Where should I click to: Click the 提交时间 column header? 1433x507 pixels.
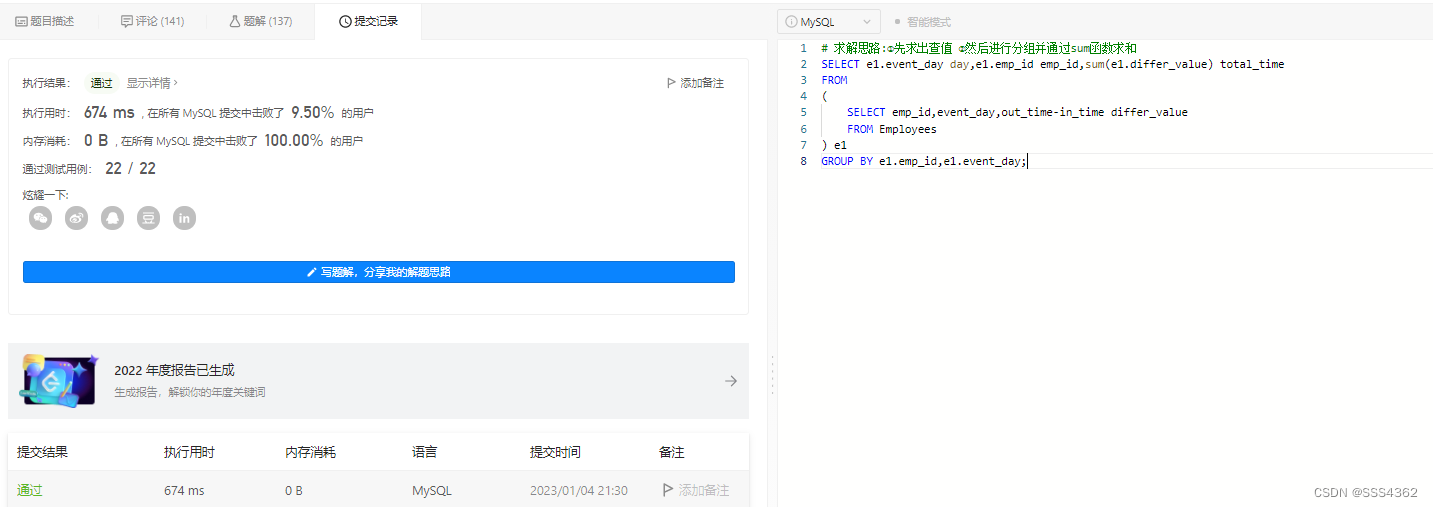point(555,452)
